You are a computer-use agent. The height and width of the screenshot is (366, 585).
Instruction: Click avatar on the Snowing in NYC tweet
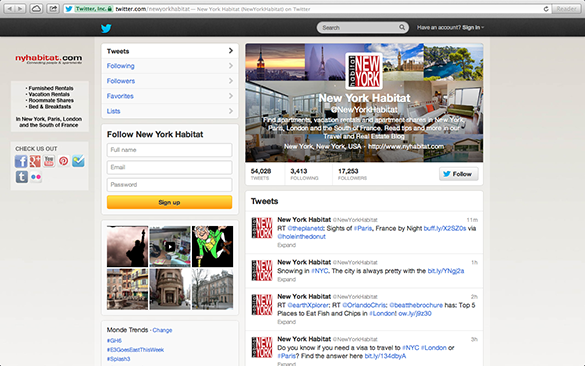pos(262,270)
